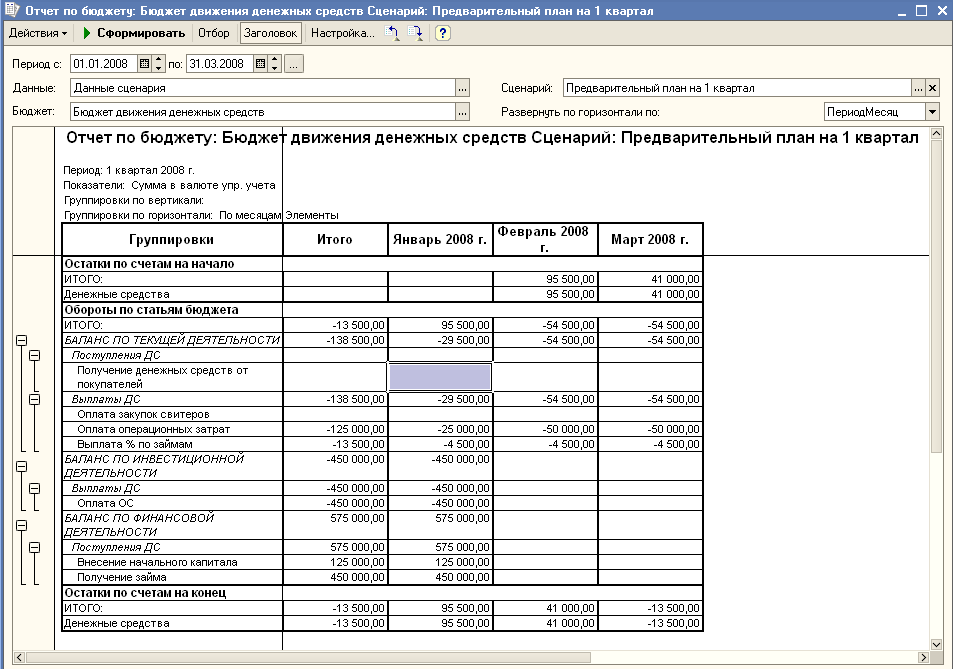Click the Бюджет field value
953x669 pixels.
tap(263, 112)
